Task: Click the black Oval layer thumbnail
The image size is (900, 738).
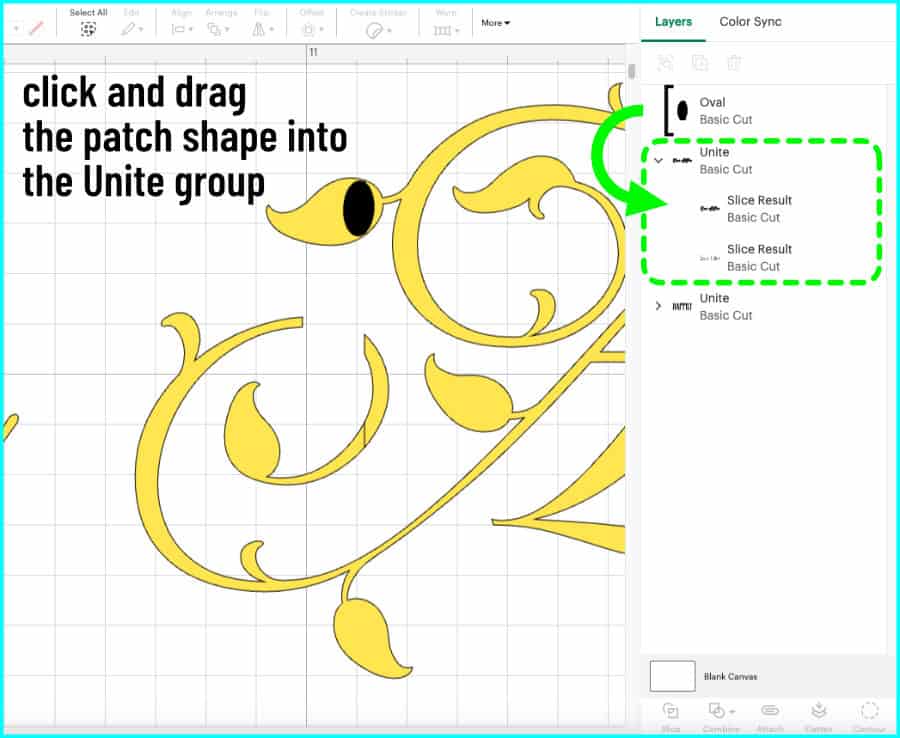Action: click(682, 110)
